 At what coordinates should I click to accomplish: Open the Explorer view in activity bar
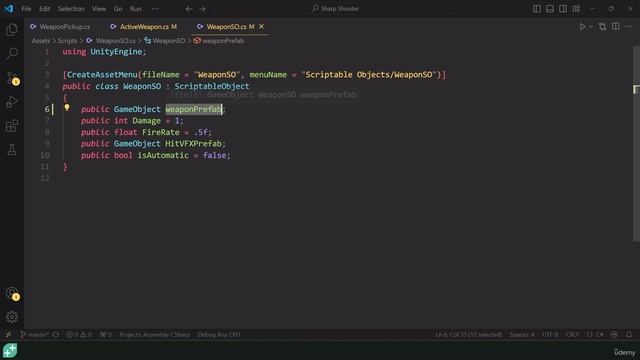click(12, 29)
